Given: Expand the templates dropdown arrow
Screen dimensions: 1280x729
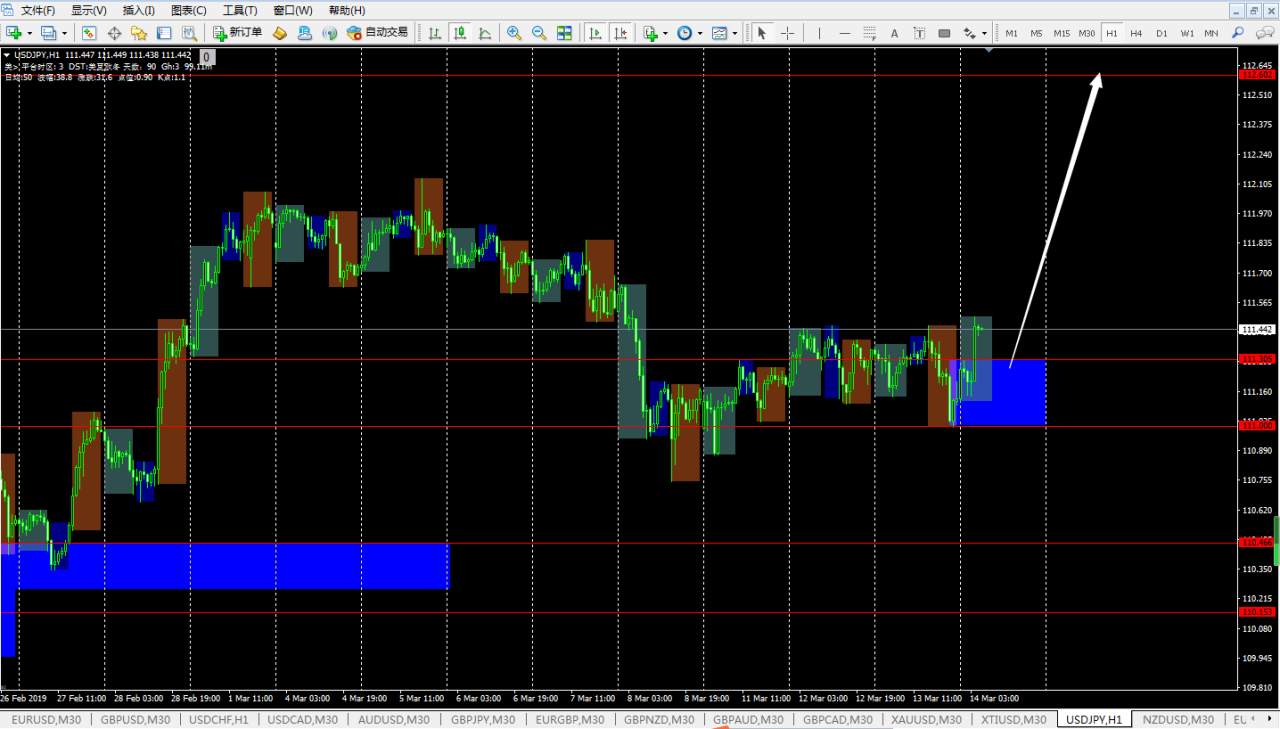Looking at the screenshot, I should point(735,33).
